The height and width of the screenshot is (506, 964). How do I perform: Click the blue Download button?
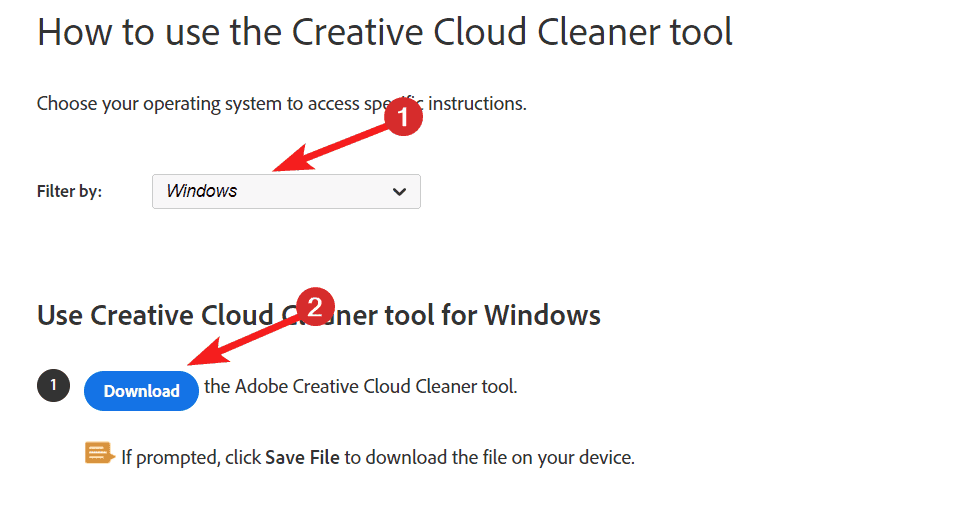pyautogui.click(x=141, y=390)
